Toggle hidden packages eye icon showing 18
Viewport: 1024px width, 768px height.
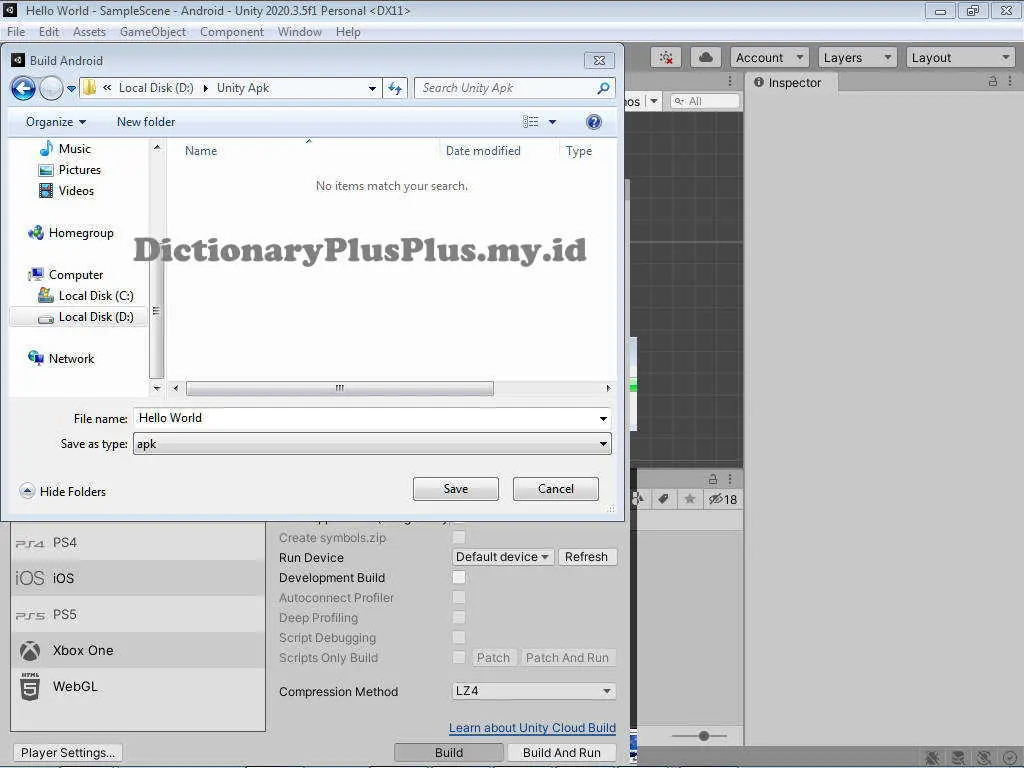(723, 500)
